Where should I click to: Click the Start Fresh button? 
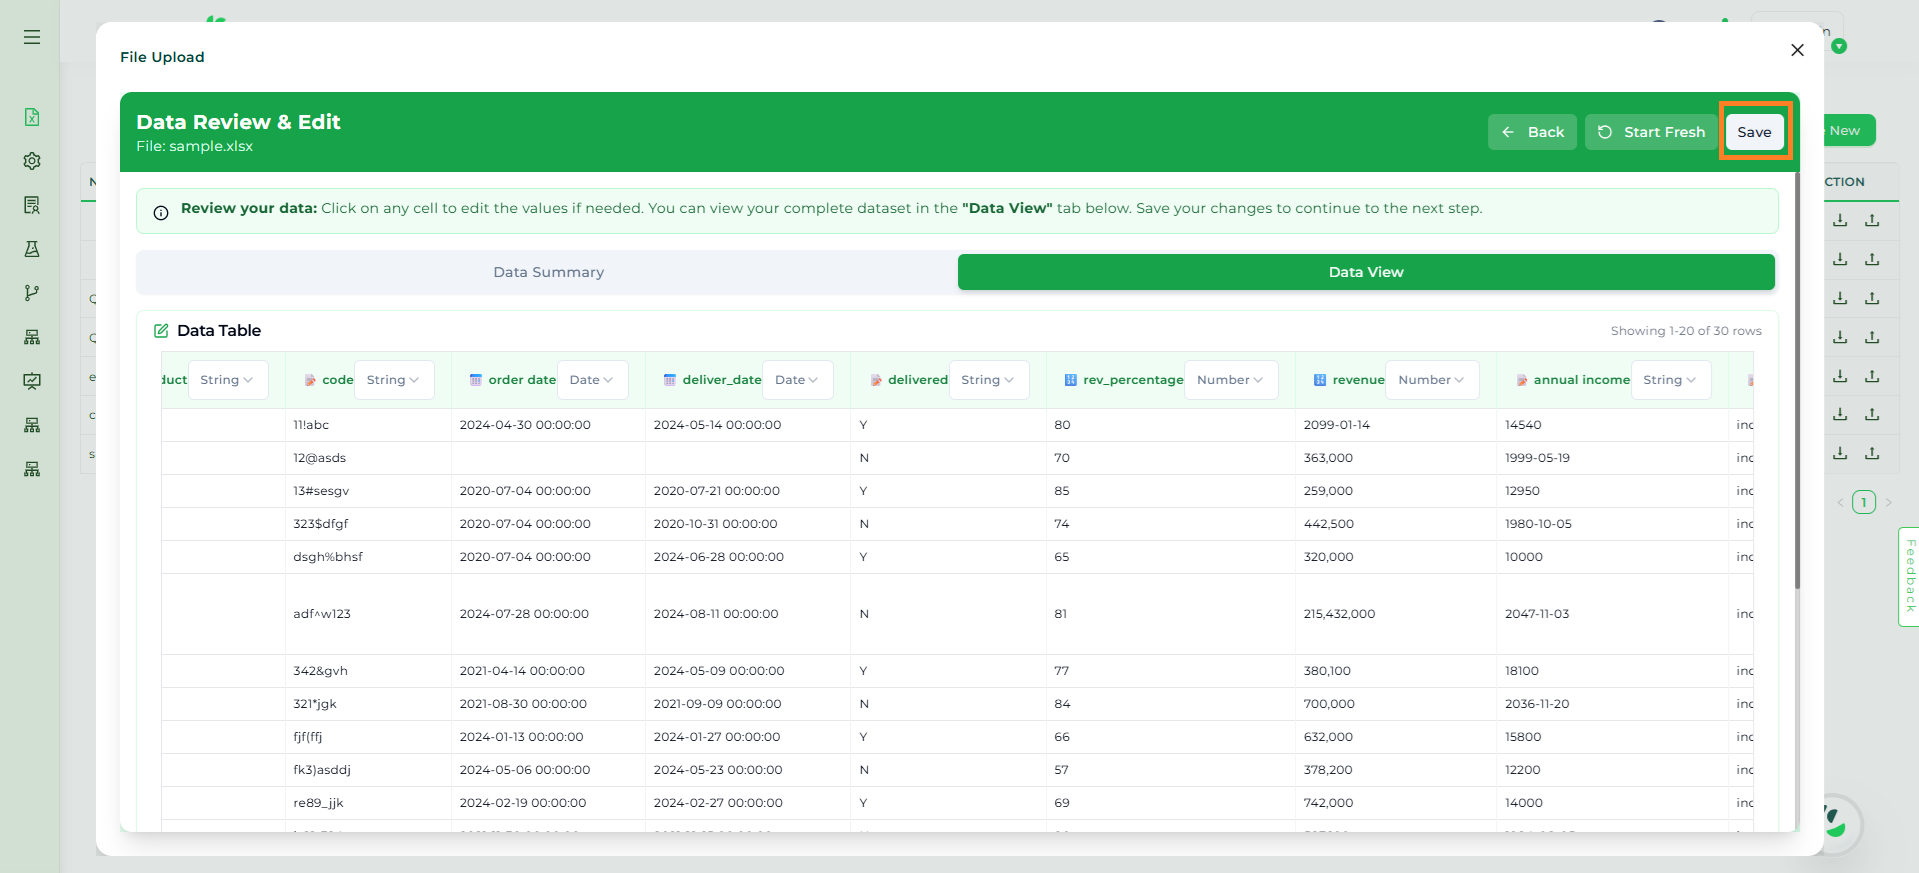tap(1651, 132)
